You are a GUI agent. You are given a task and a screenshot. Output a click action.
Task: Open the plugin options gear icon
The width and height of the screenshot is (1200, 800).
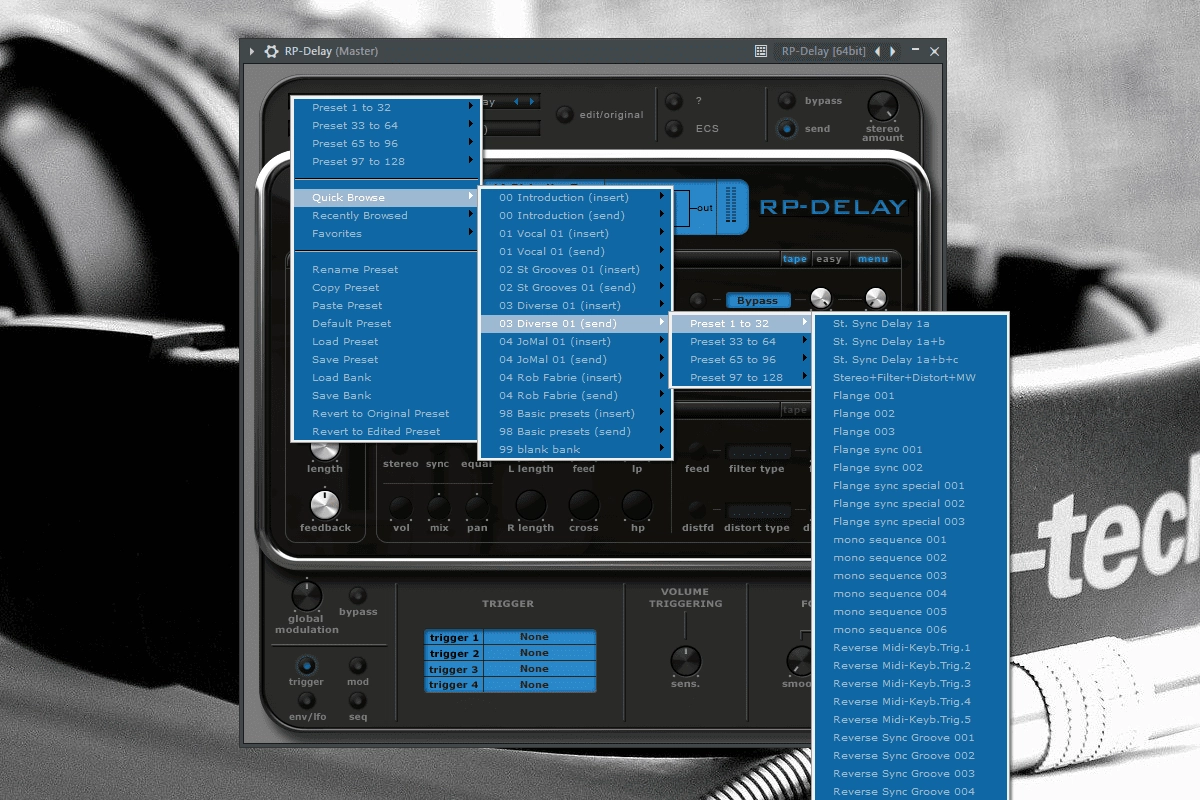point(271,51)
